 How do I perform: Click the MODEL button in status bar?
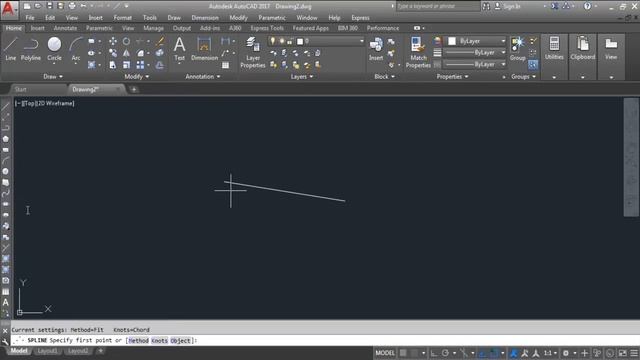[x=385, y=353]
